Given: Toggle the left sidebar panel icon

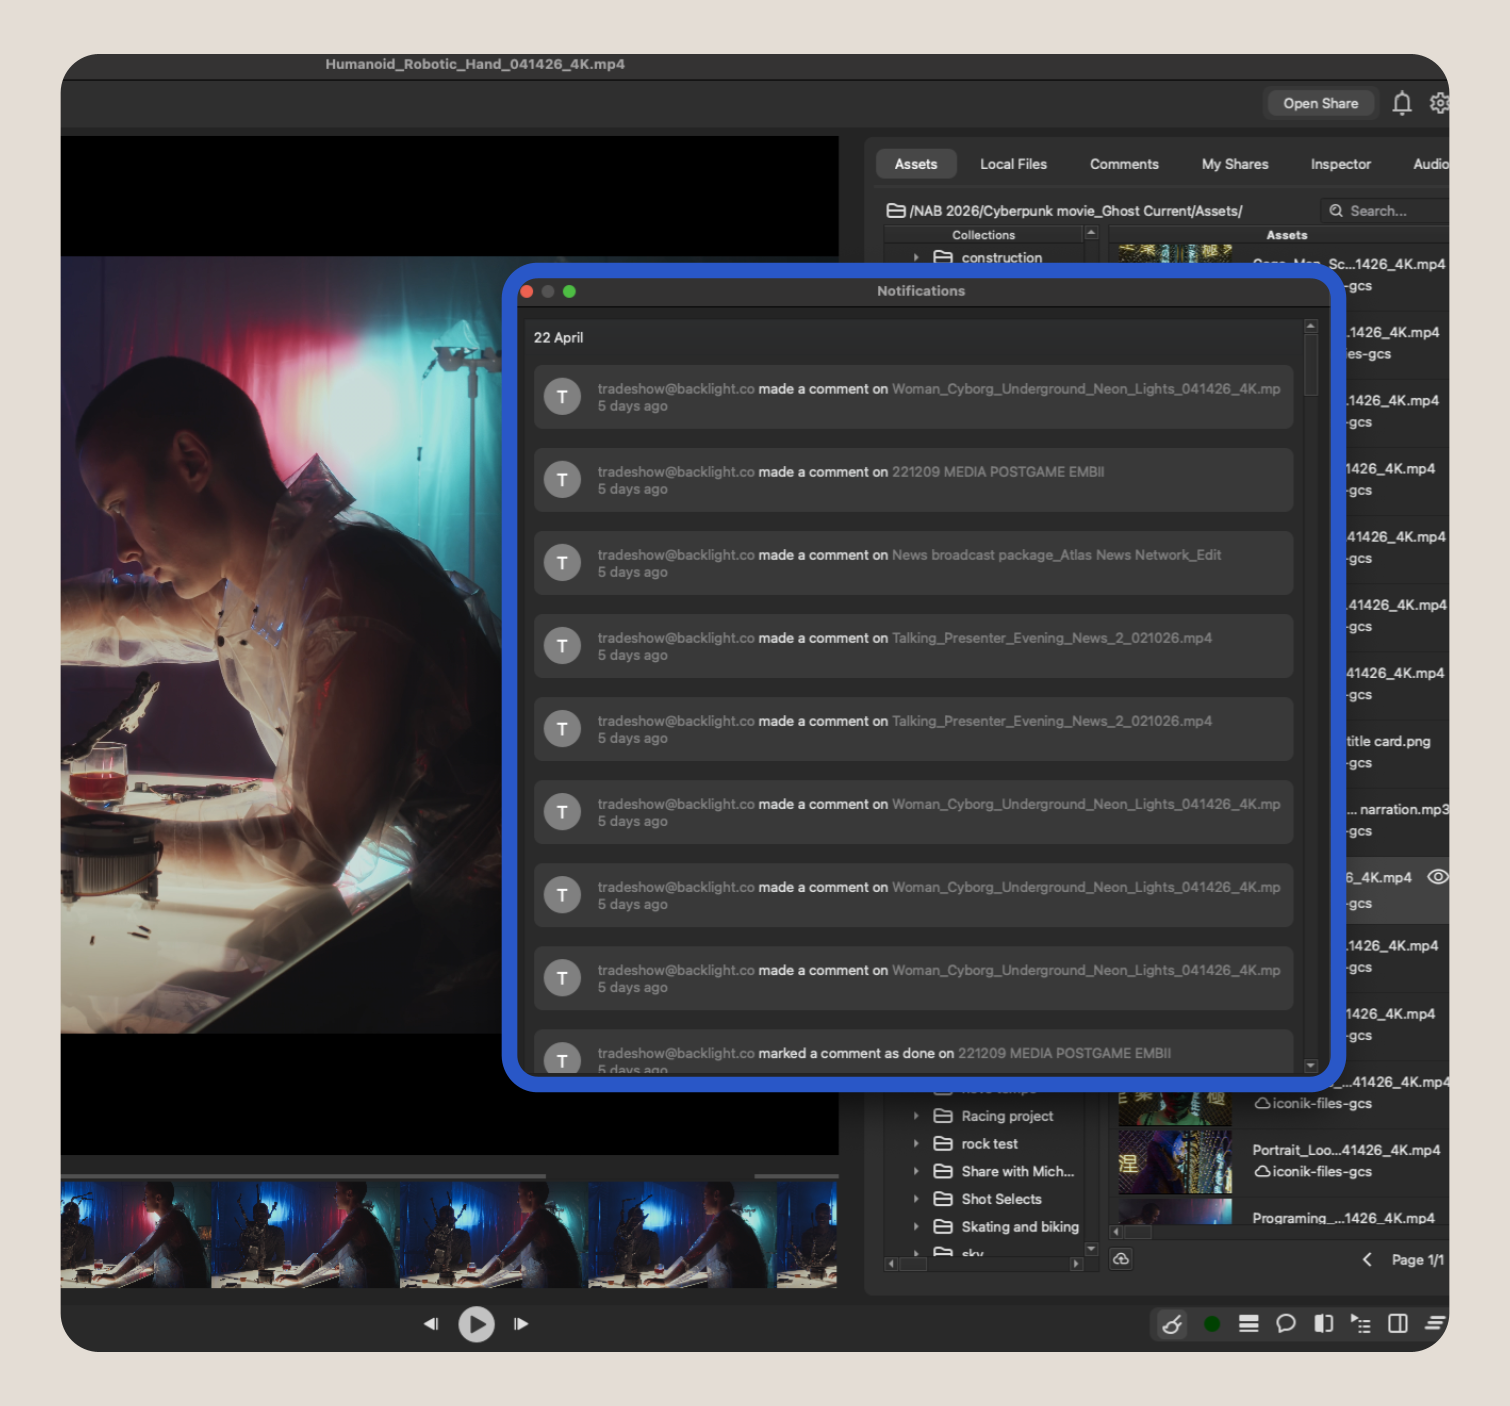Looking at the screenshot, I should point(1323,1324).
